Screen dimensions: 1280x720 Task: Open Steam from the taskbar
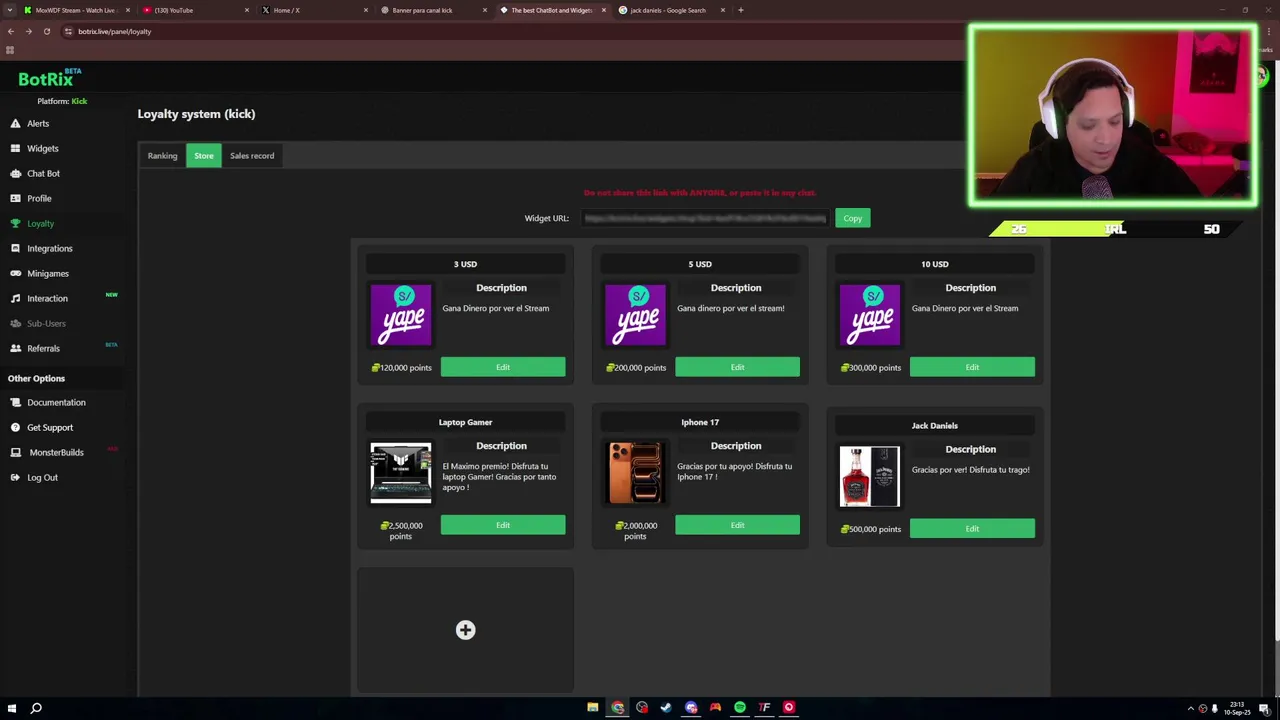[666, 708]
